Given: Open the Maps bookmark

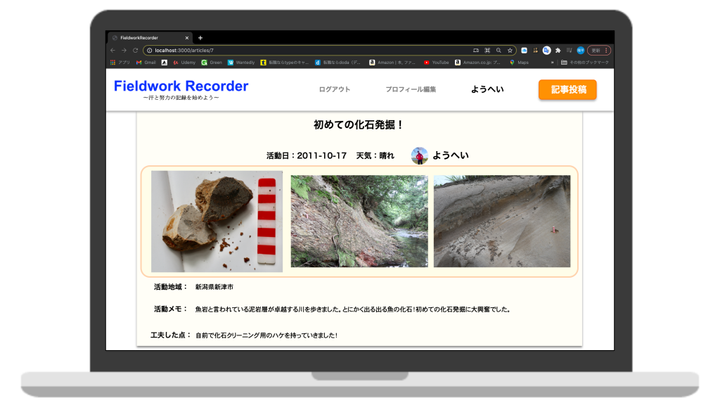Looking at the screenshot, I should (519, 62).
